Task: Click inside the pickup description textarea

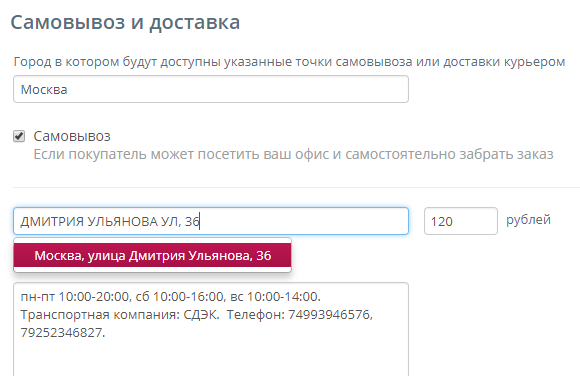Action: (x=211, y=329)
